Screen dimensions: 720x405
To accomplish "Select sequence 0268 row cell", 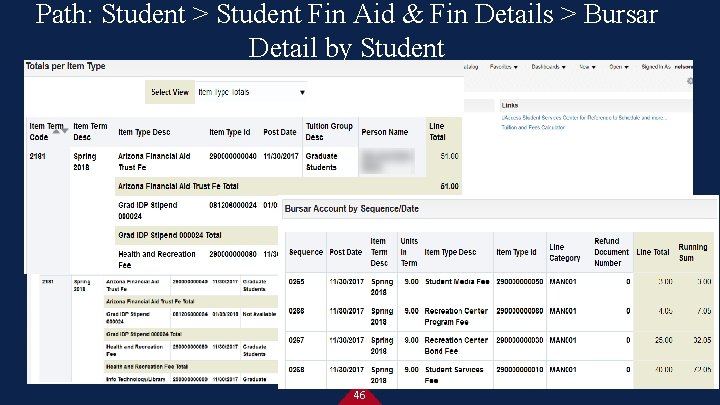I will (297, 370).
